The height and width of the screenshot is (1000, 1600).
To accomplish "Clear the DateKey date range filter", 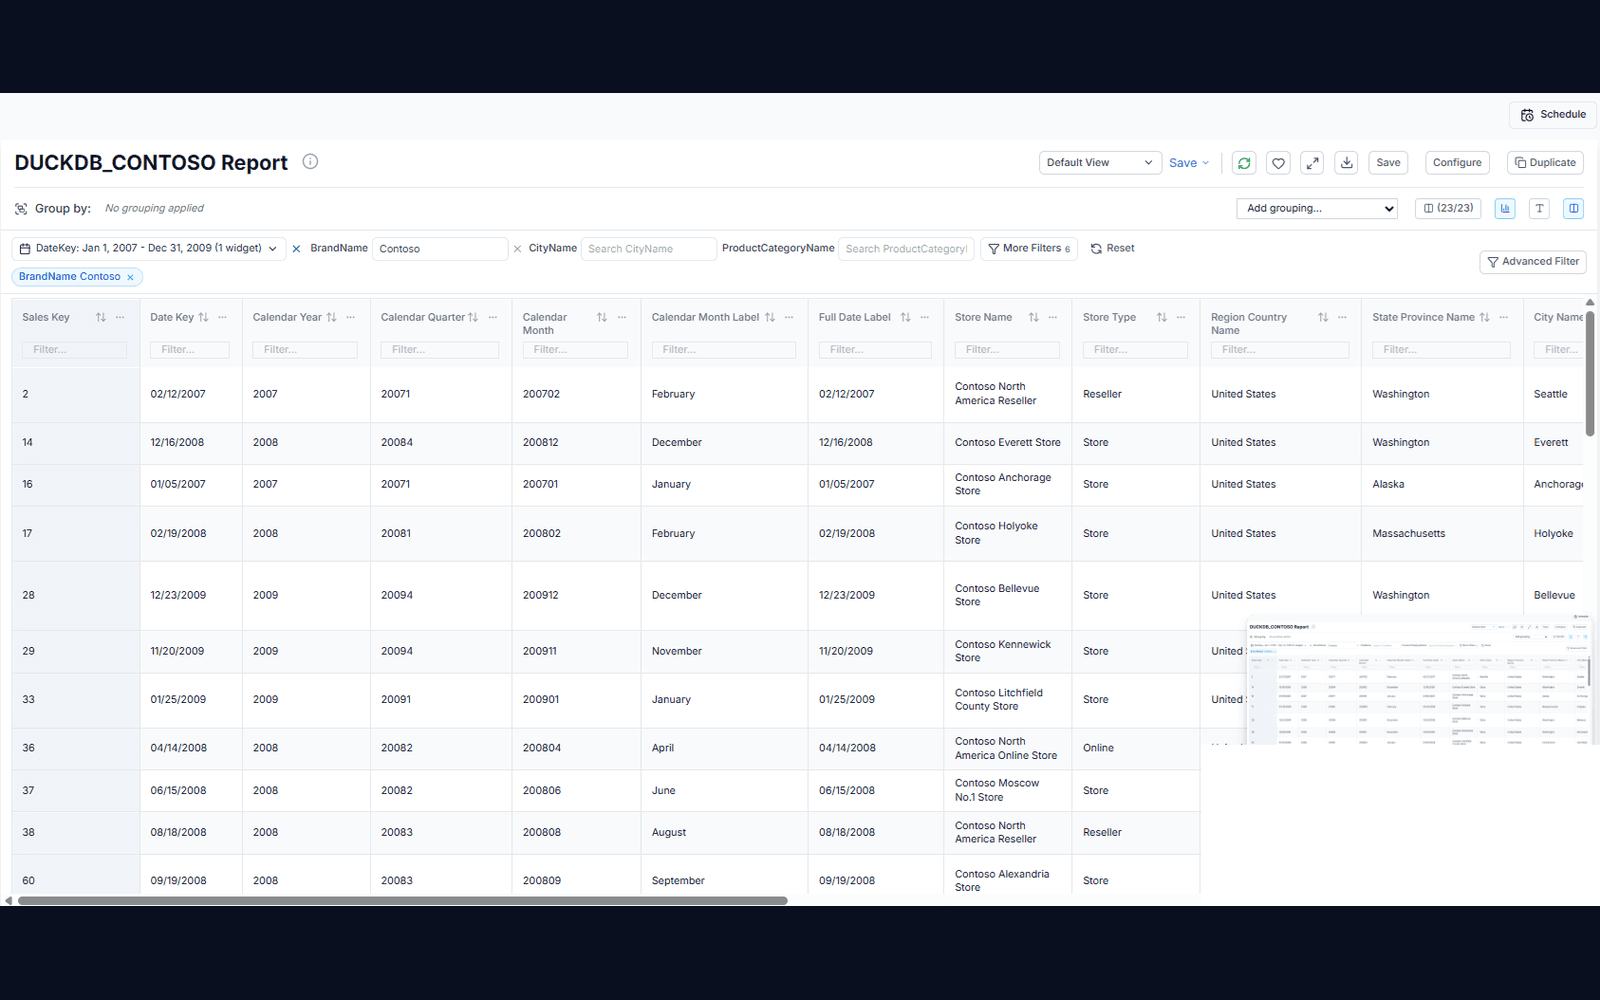I will [296, 249].
